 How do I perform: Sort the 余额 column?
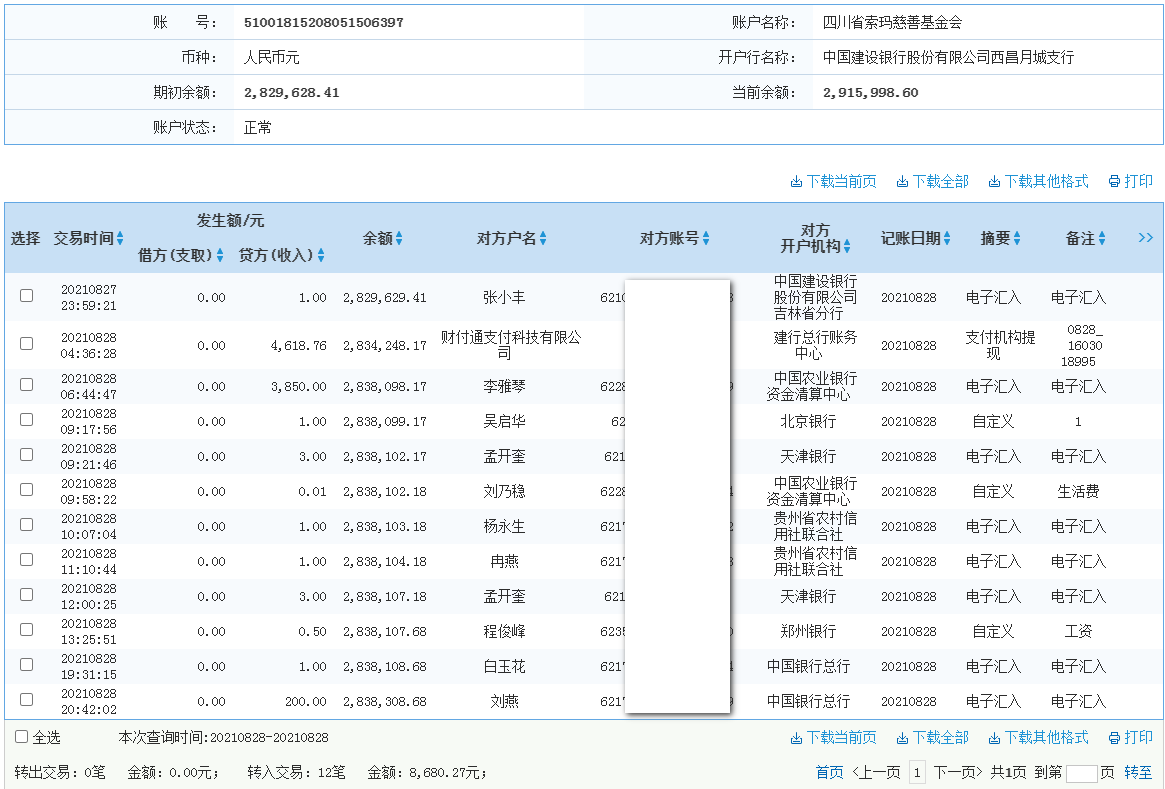tap(401, 238)
